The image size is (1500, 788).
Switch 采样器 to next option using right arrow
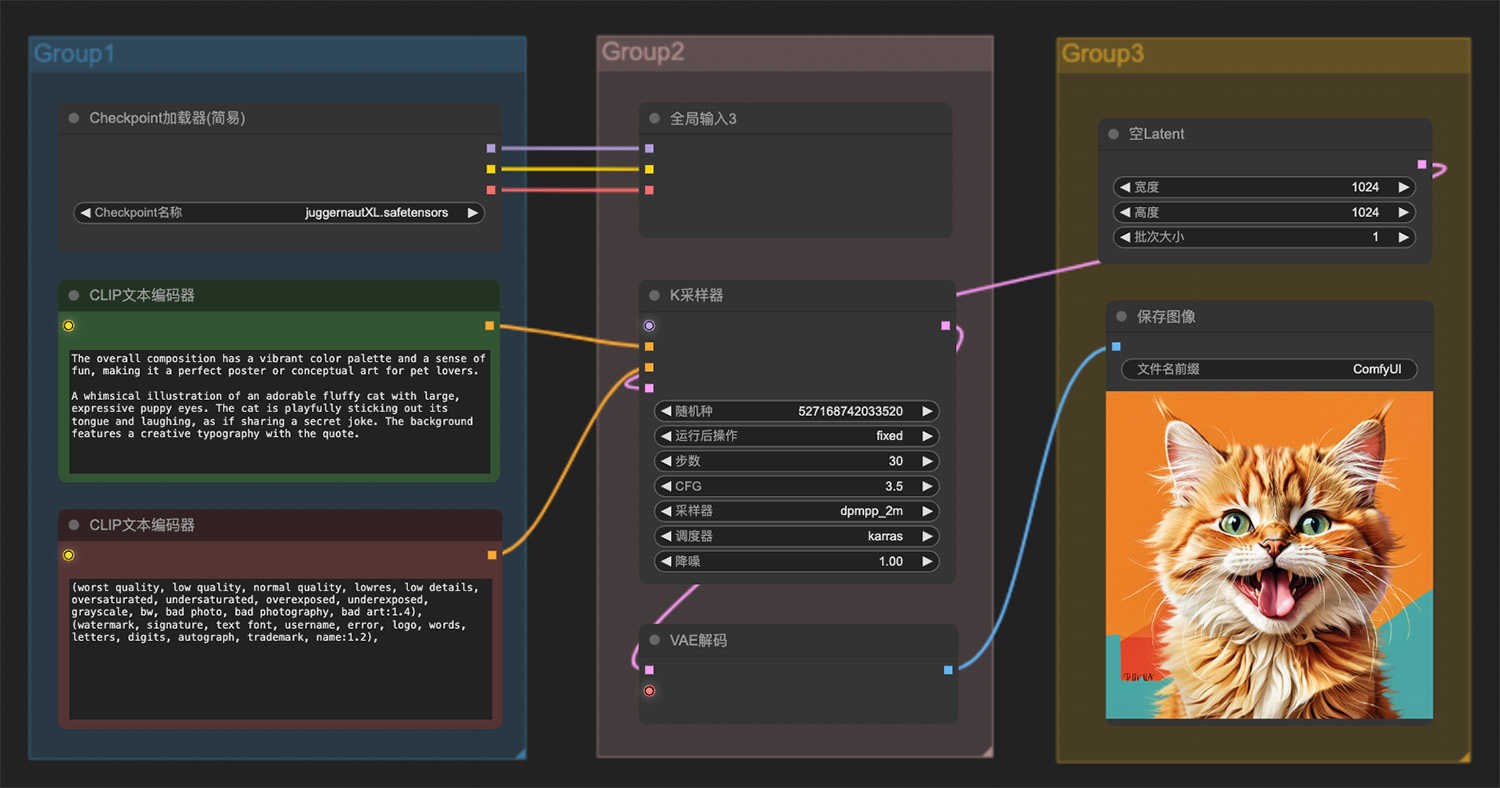point(927,511)
